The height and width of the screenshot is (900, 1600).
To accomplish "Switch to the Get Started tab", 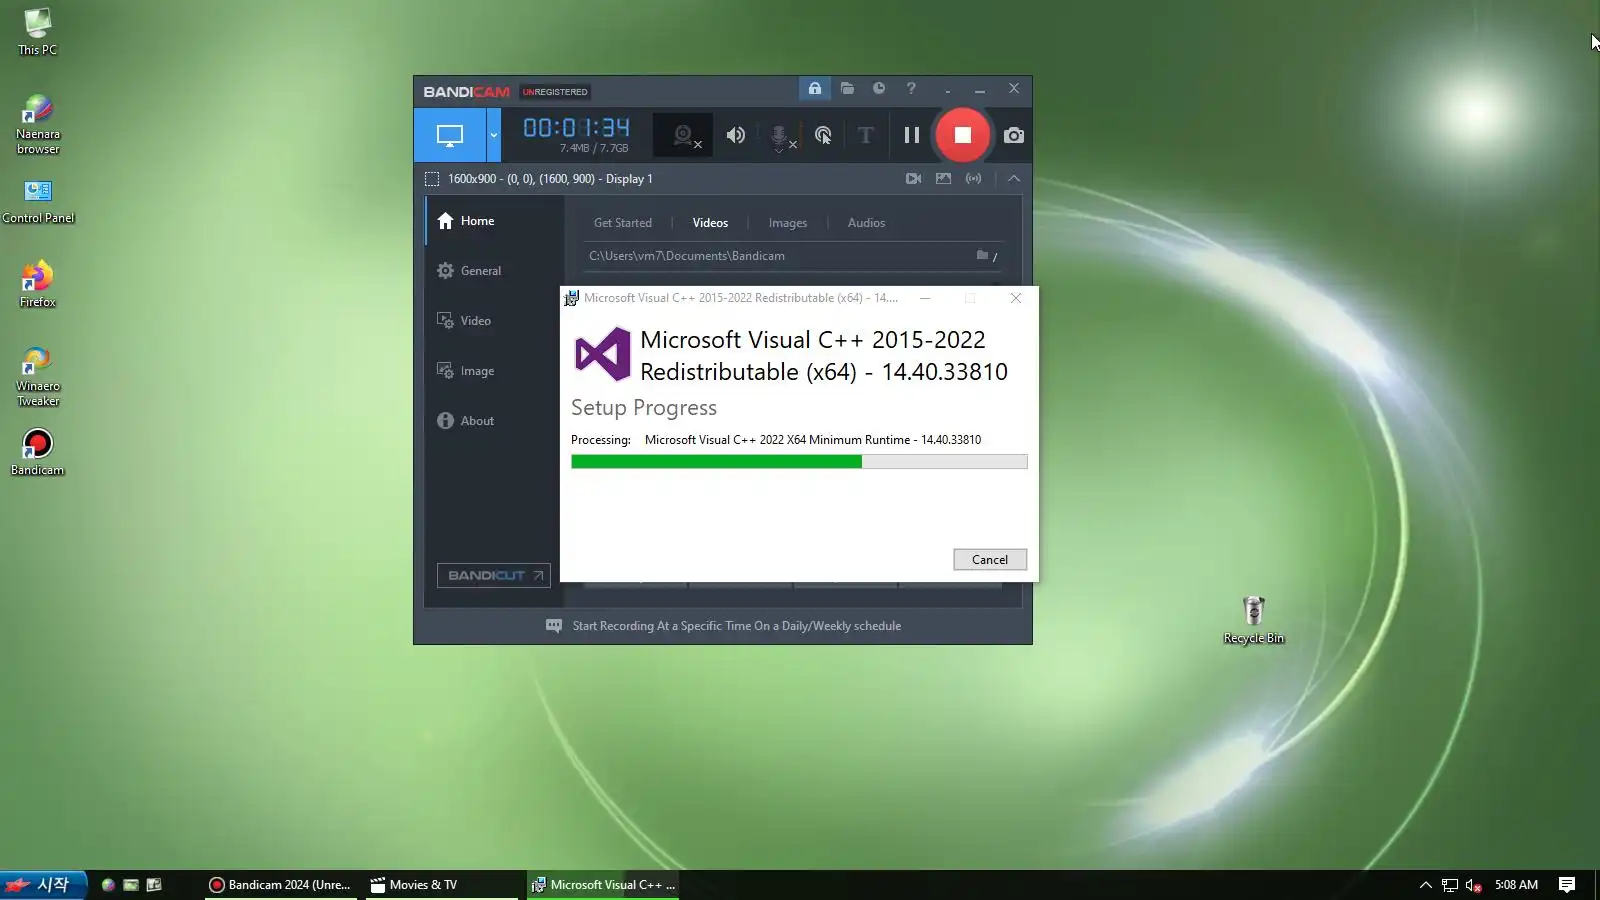I will click(x=623, y=223).
